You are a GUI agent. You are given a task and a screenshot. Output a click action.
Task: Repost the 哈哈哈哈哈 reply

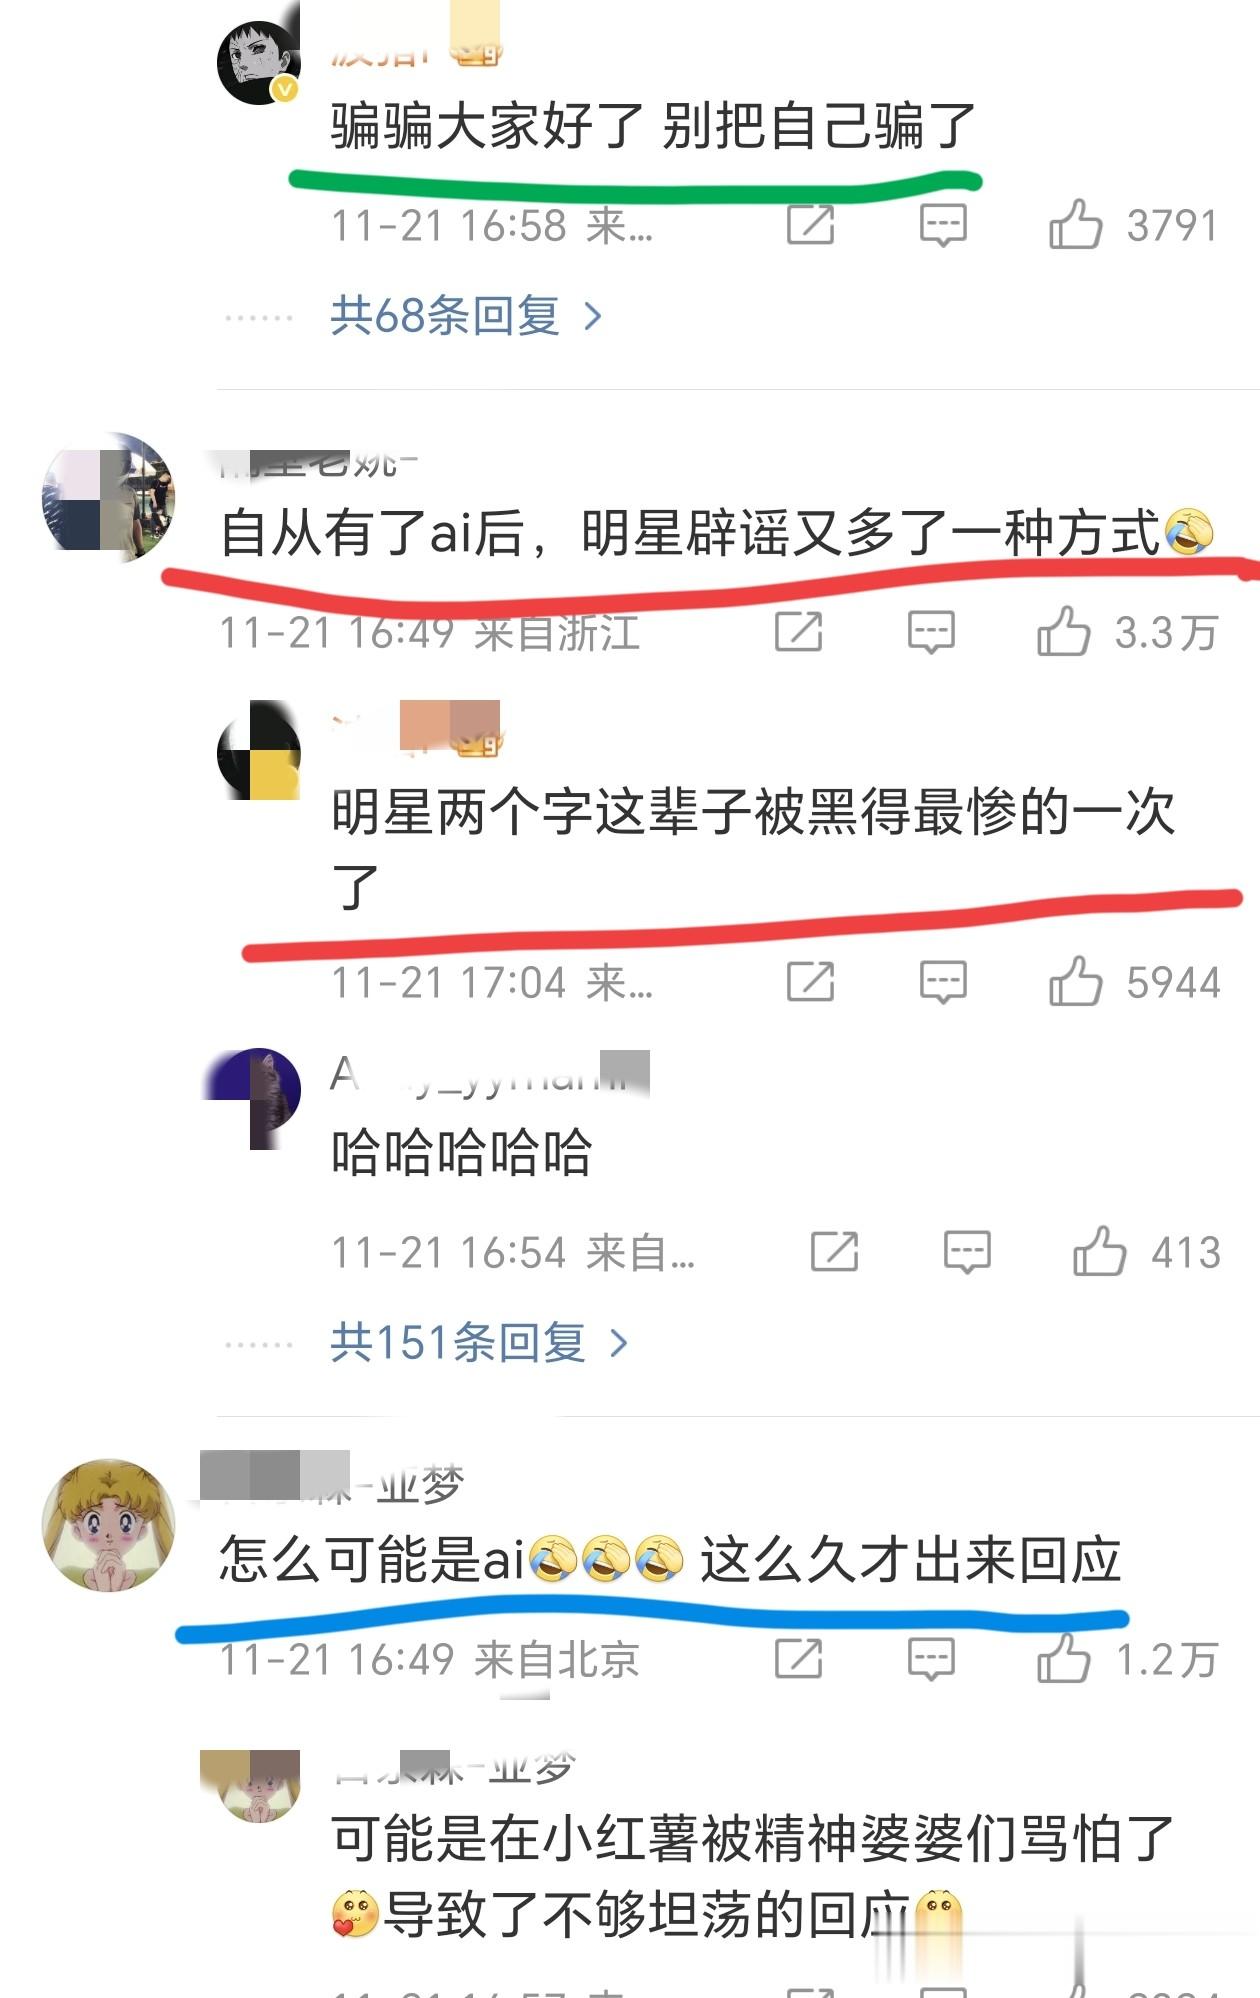click(x=834, y=1251)
